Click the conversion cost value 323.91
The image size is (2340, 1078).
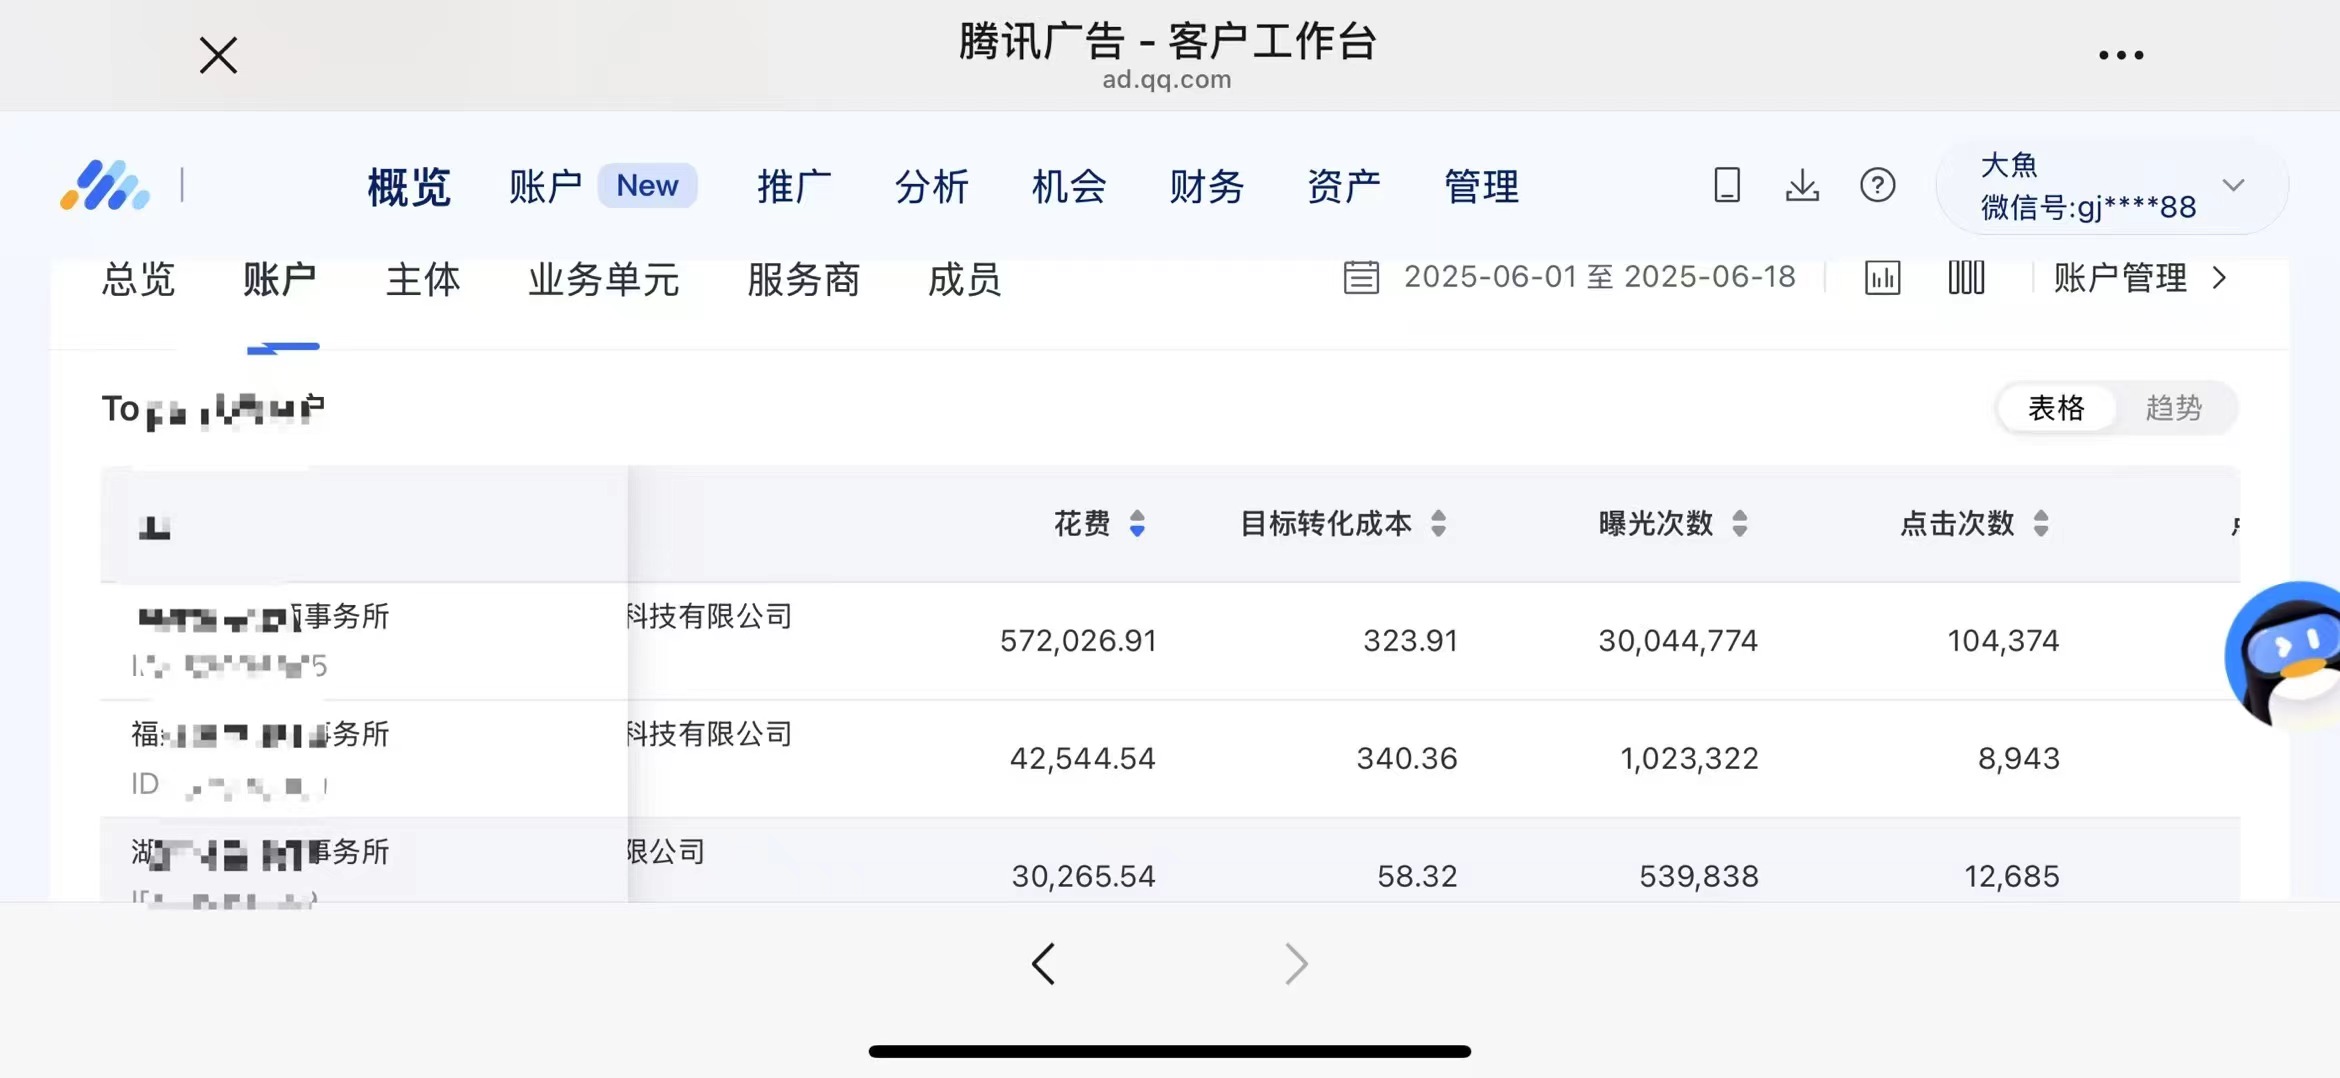coord(1410,640)
